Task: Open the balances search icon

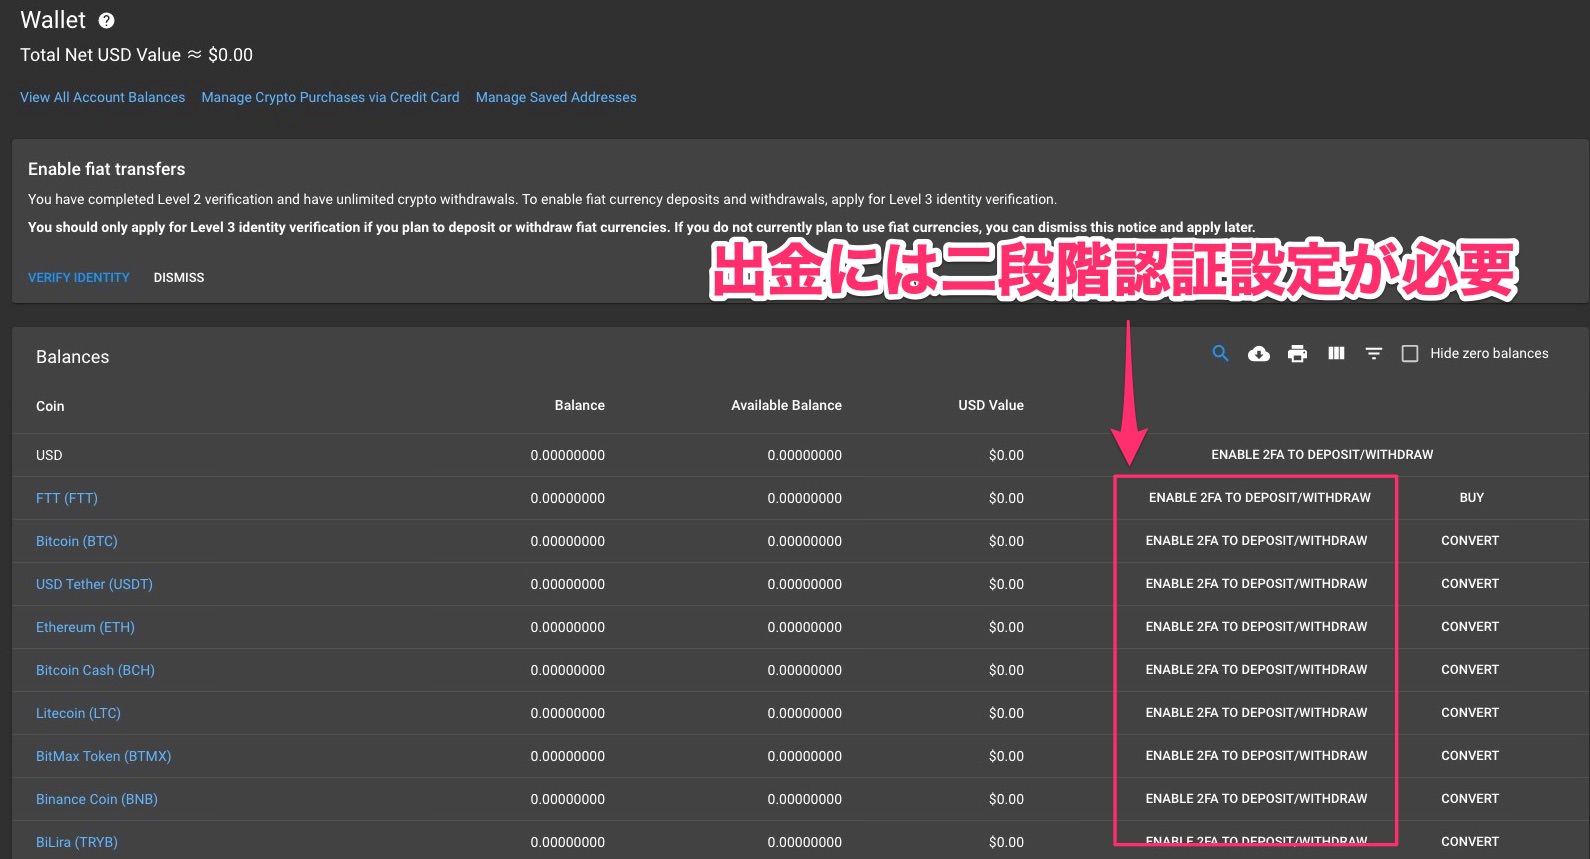Action: pos(1220,353)
